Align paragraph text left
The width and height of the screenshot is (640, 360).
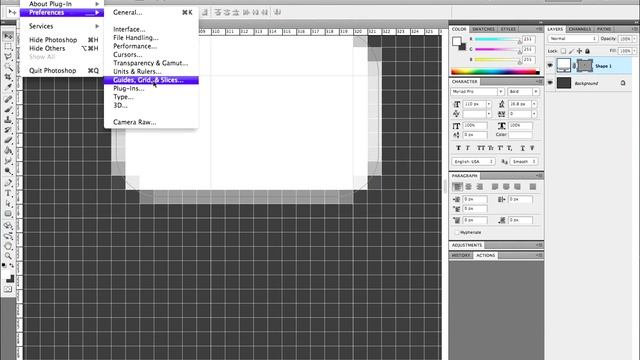457,187
